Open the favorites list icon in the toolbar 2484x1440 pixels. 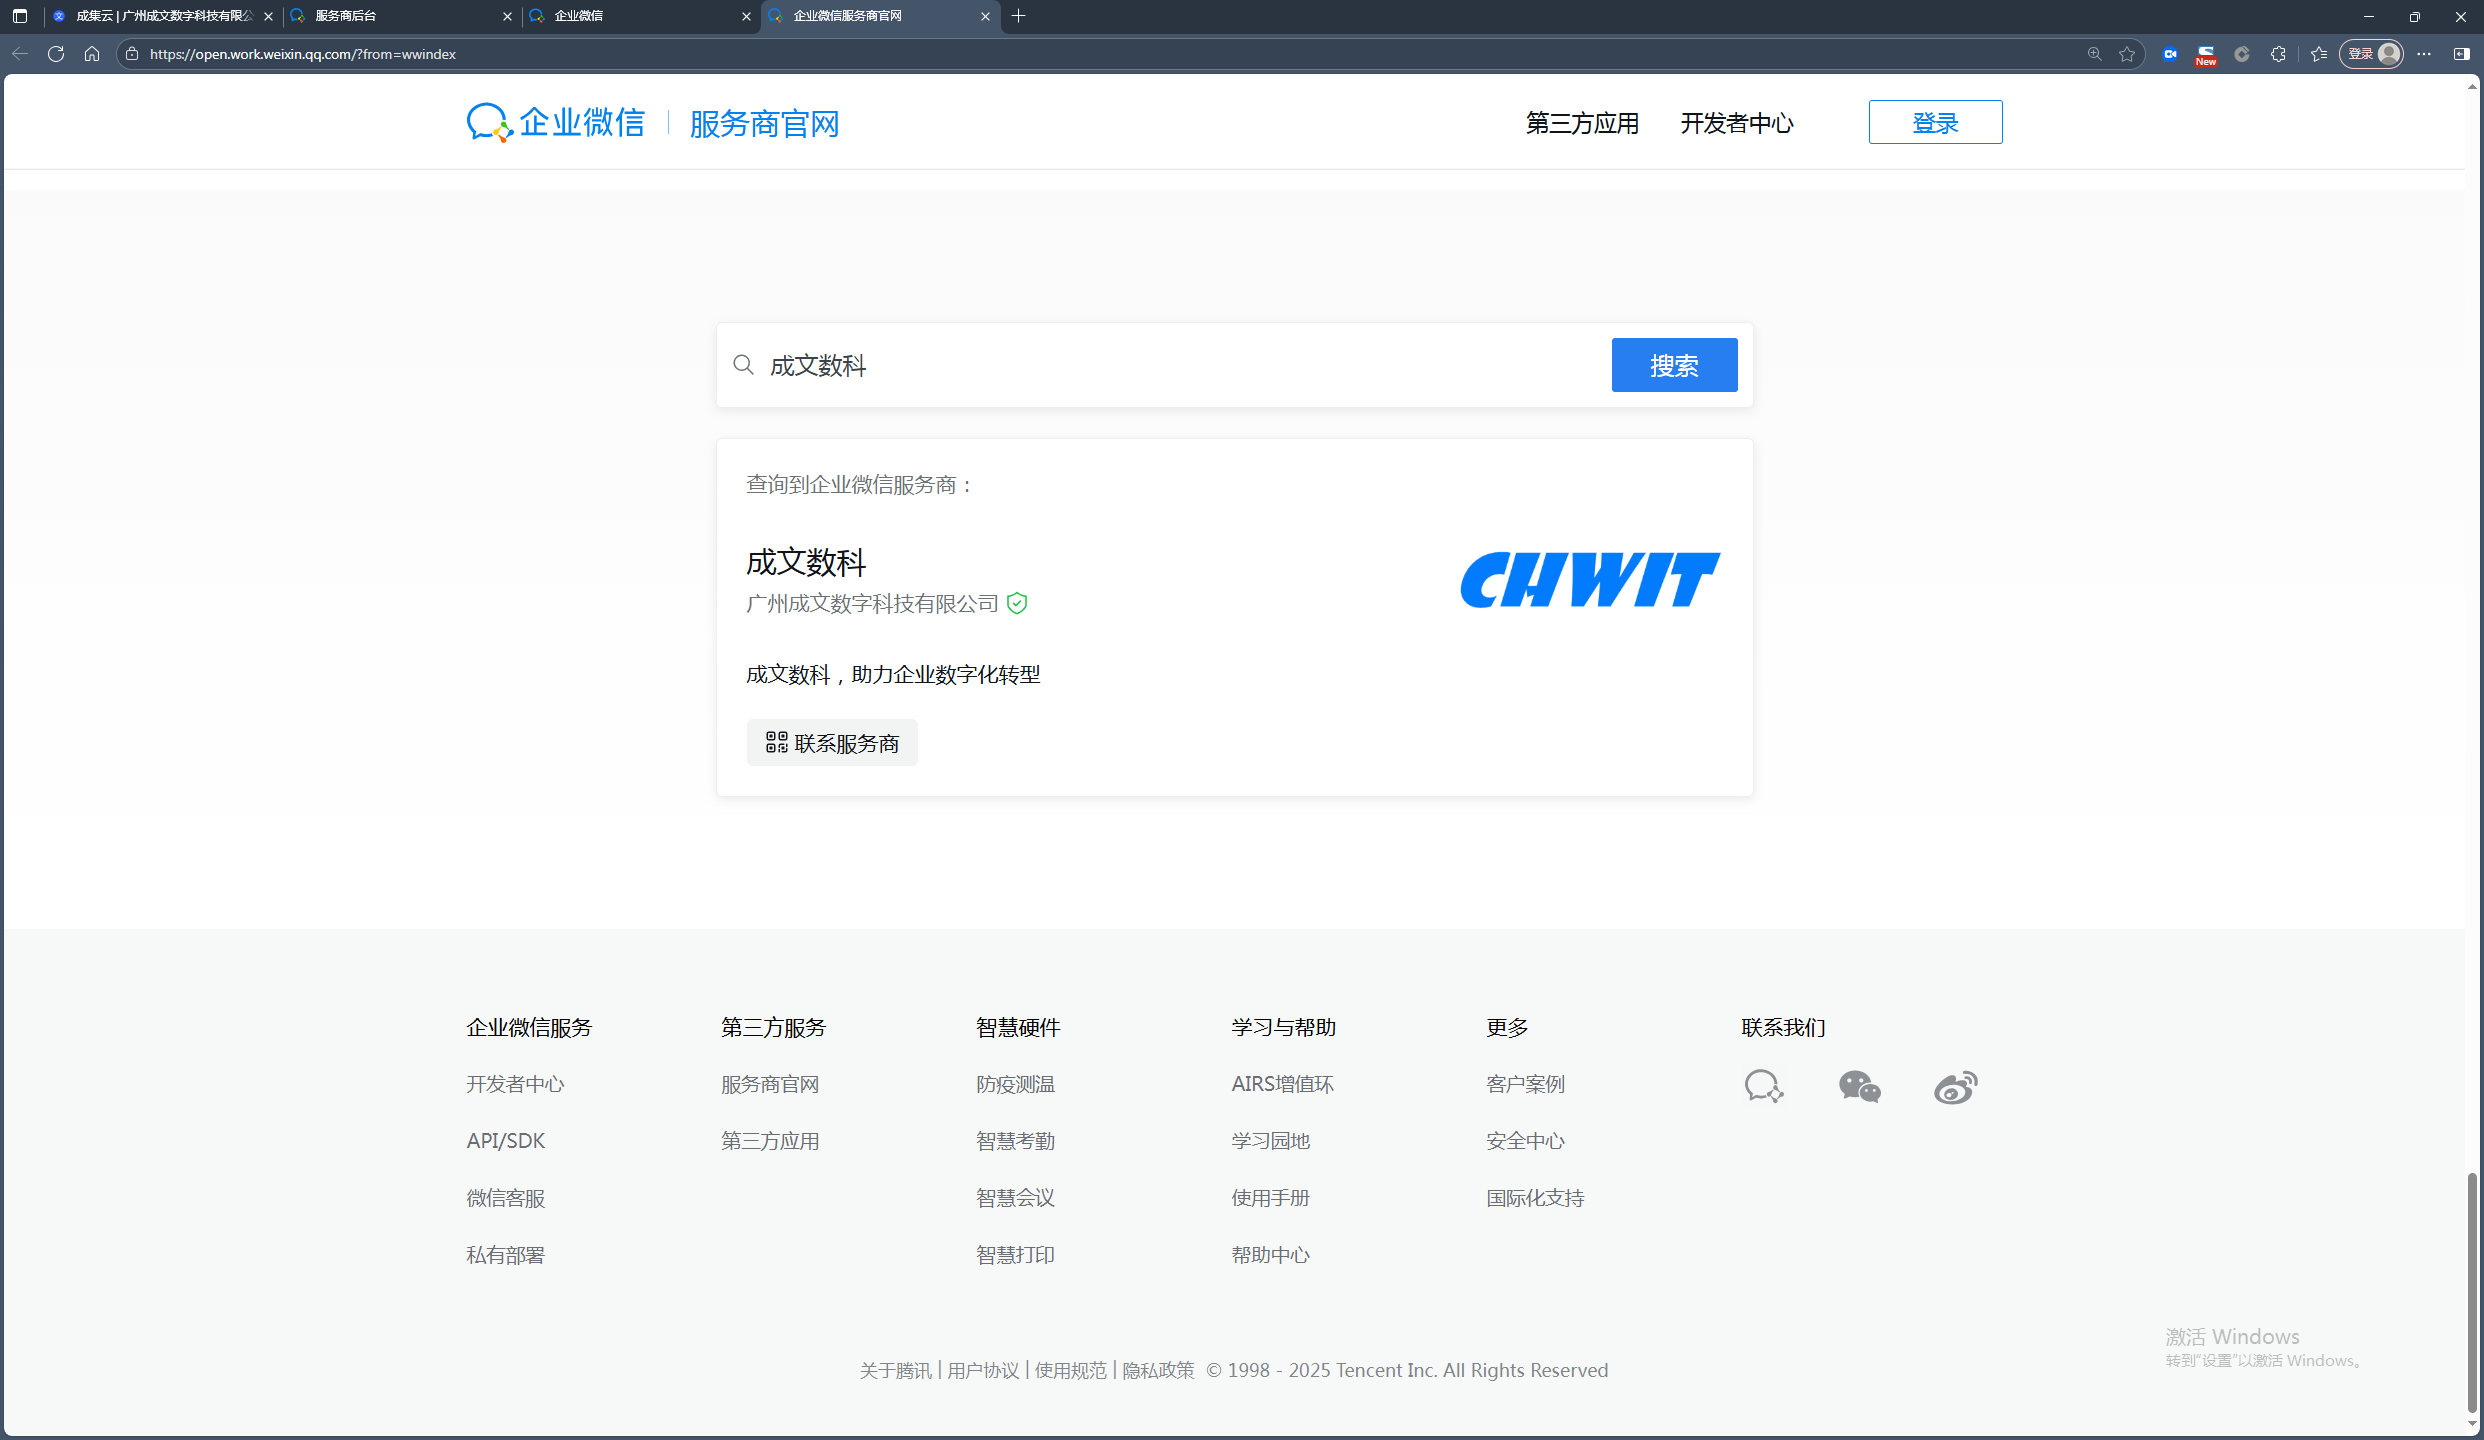2320,54
